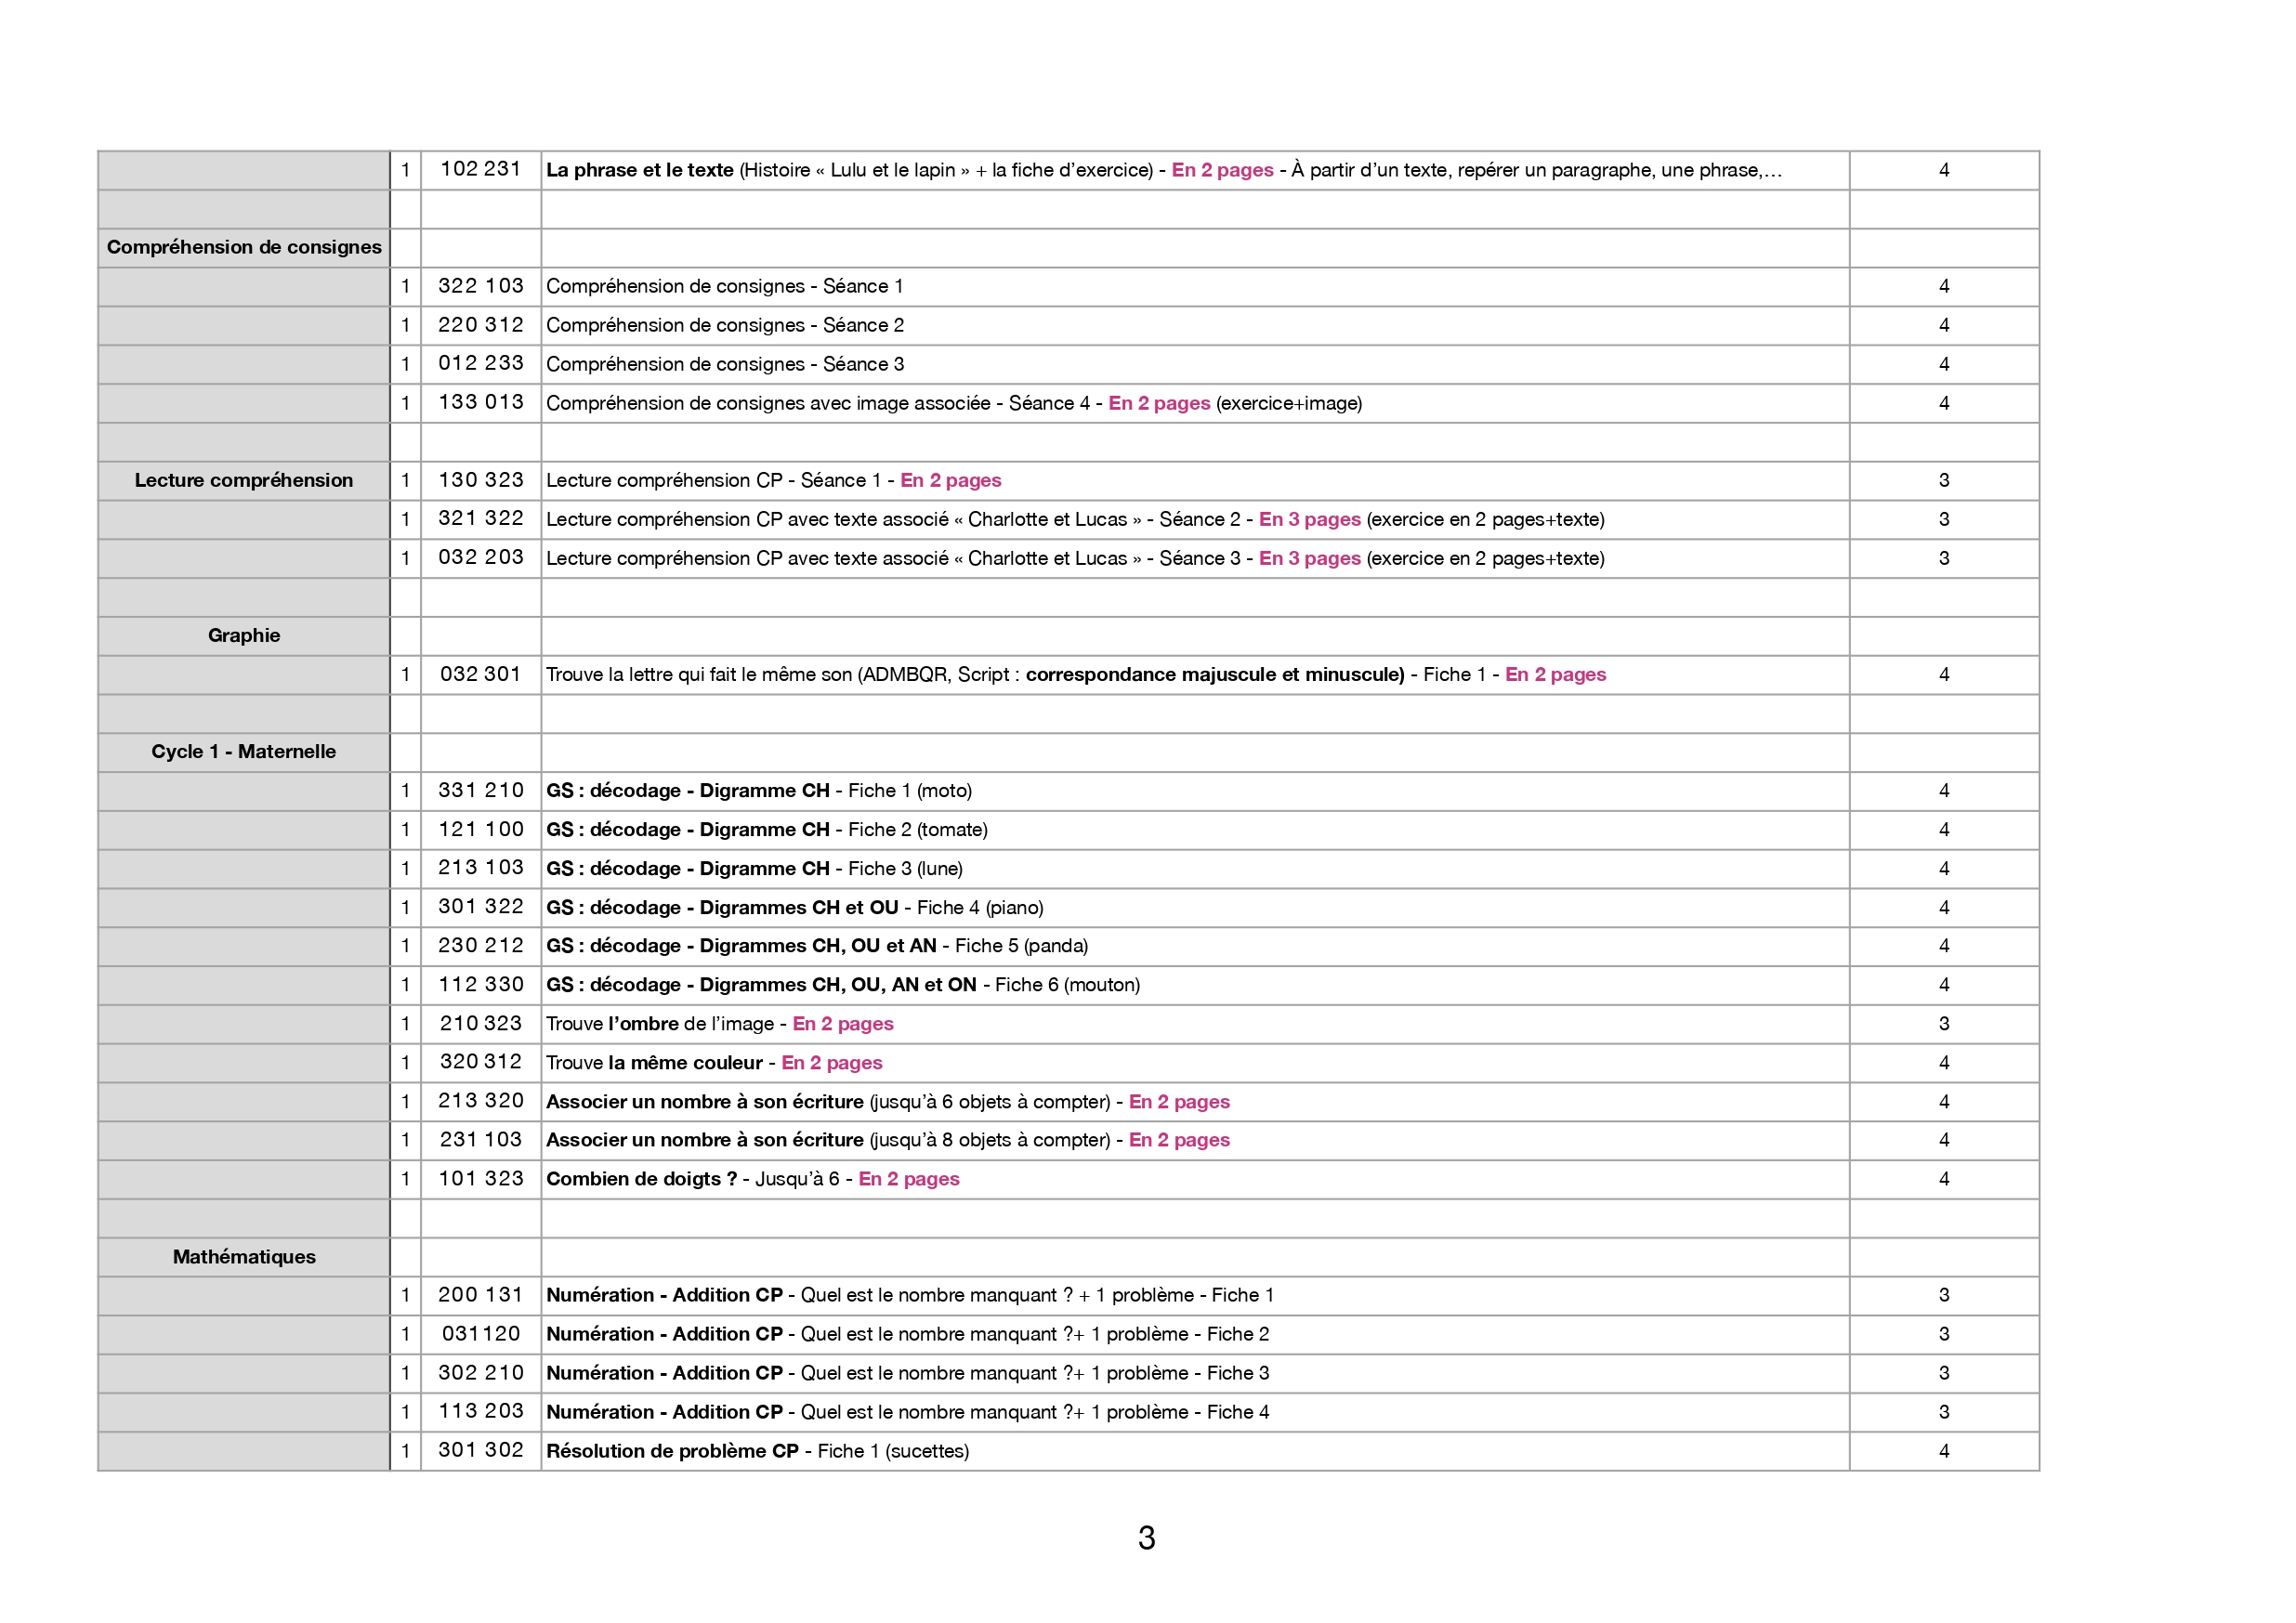Select 'Résolution de problème CP - Fiche 1 (sucettes)'
The width and height of the screenshot is (2296, 1623).
pyautogui.click(x=757, y=1450)
